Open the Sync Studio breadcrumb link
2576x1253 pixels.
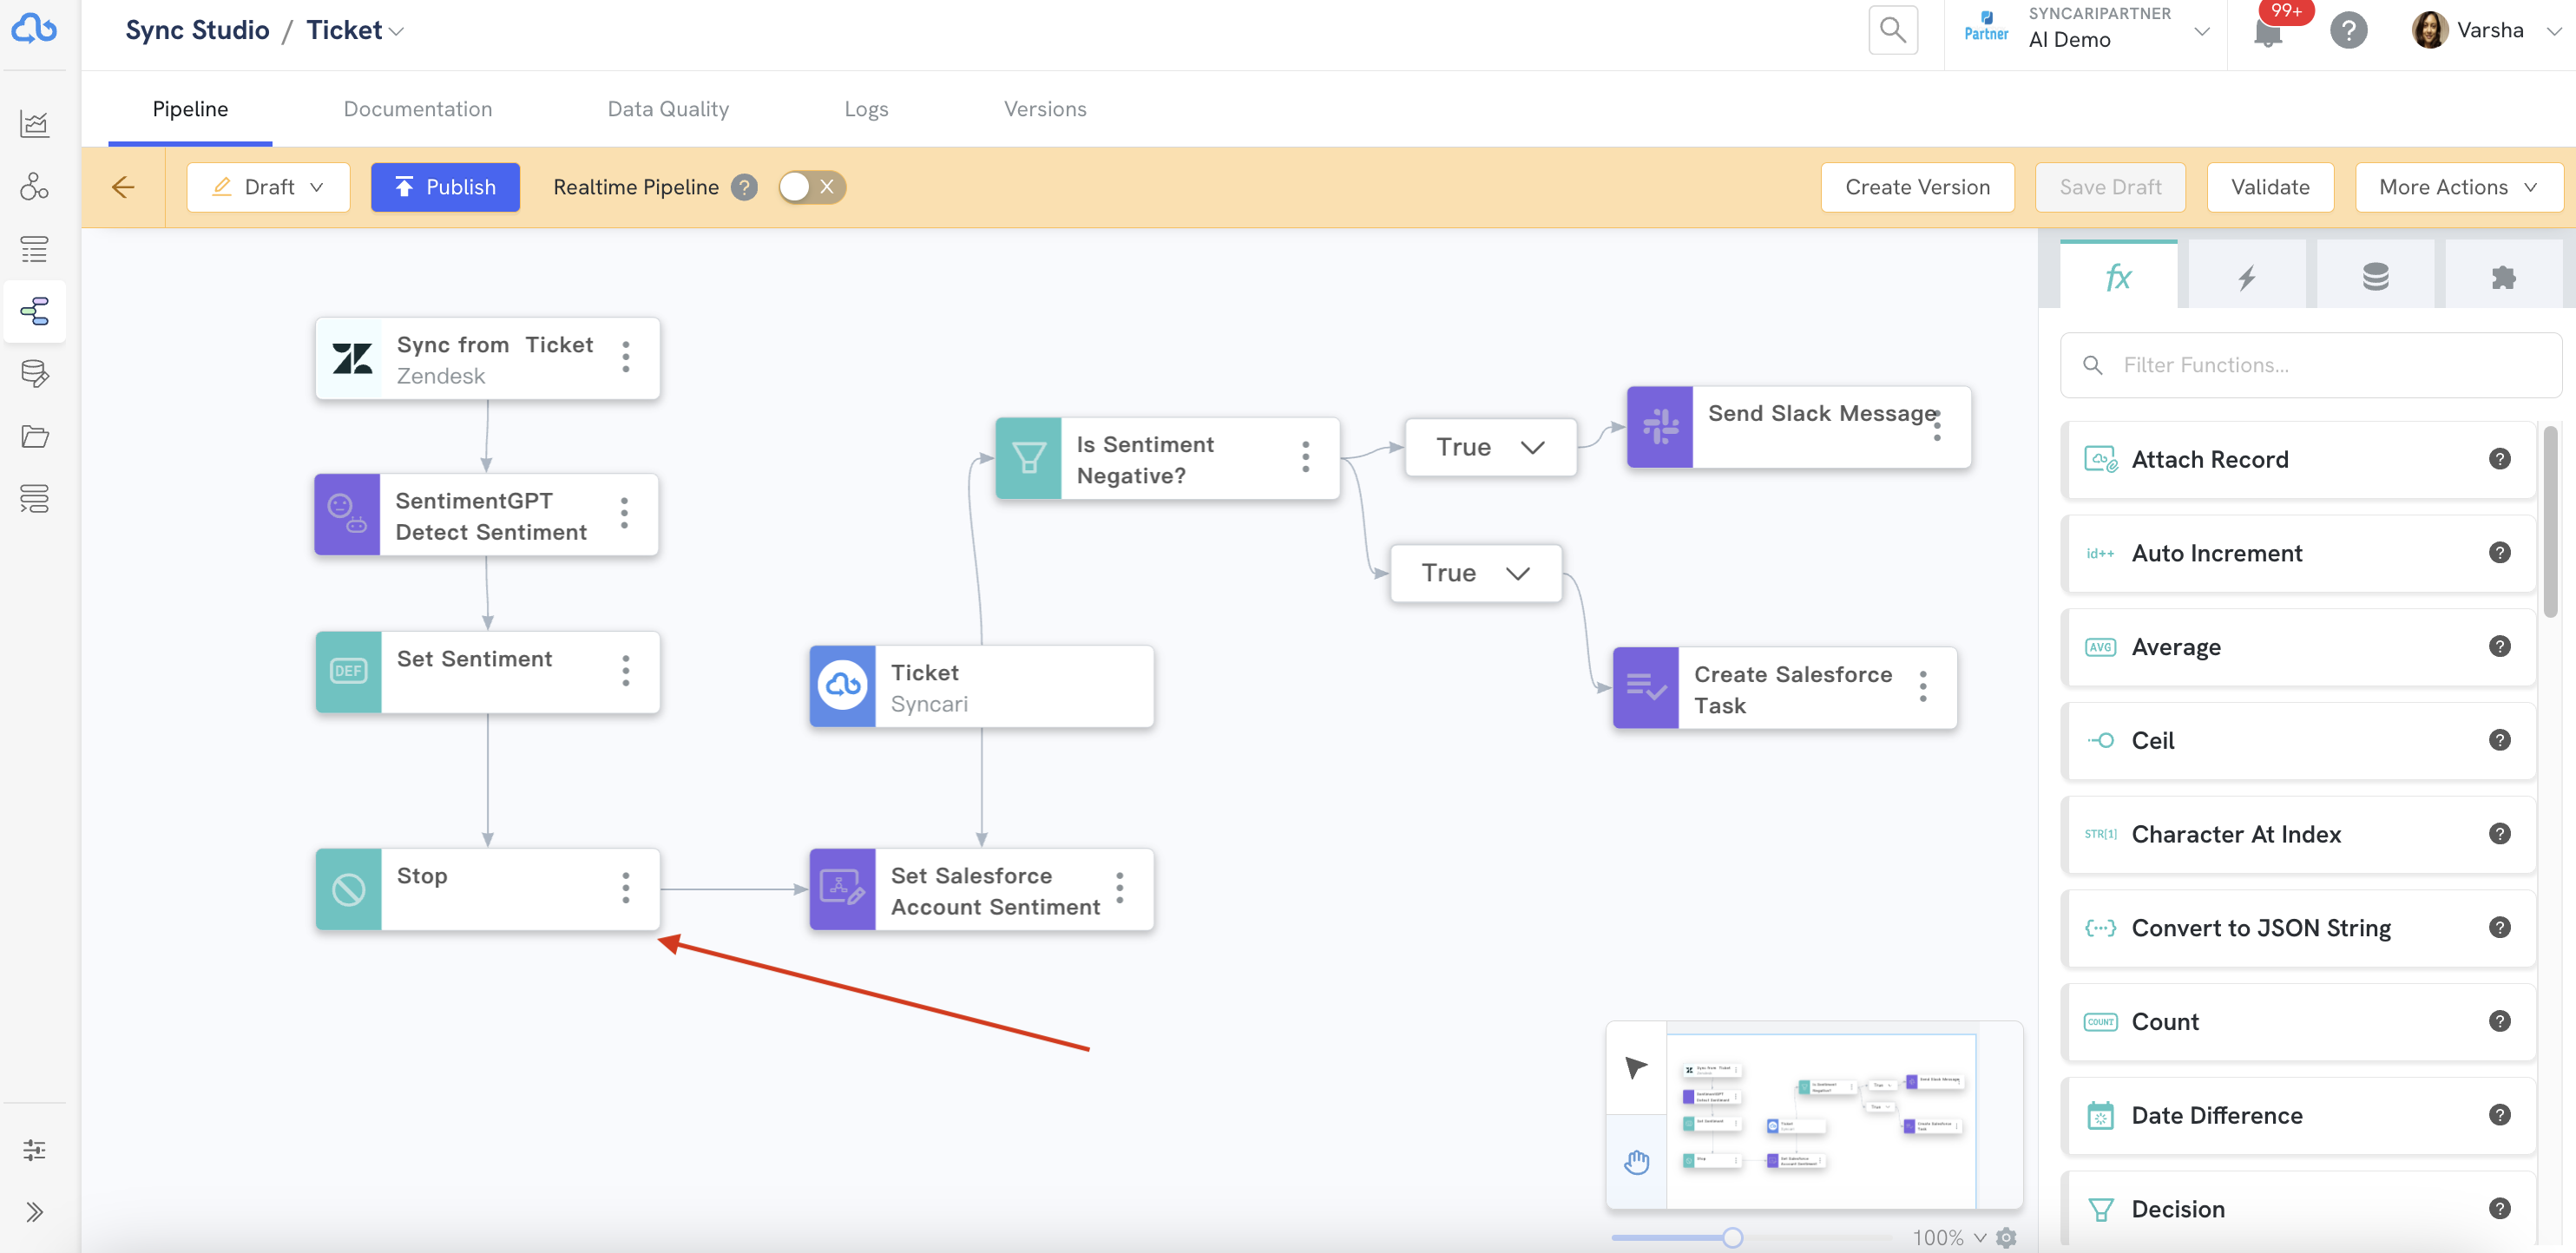tap(197, 30)
